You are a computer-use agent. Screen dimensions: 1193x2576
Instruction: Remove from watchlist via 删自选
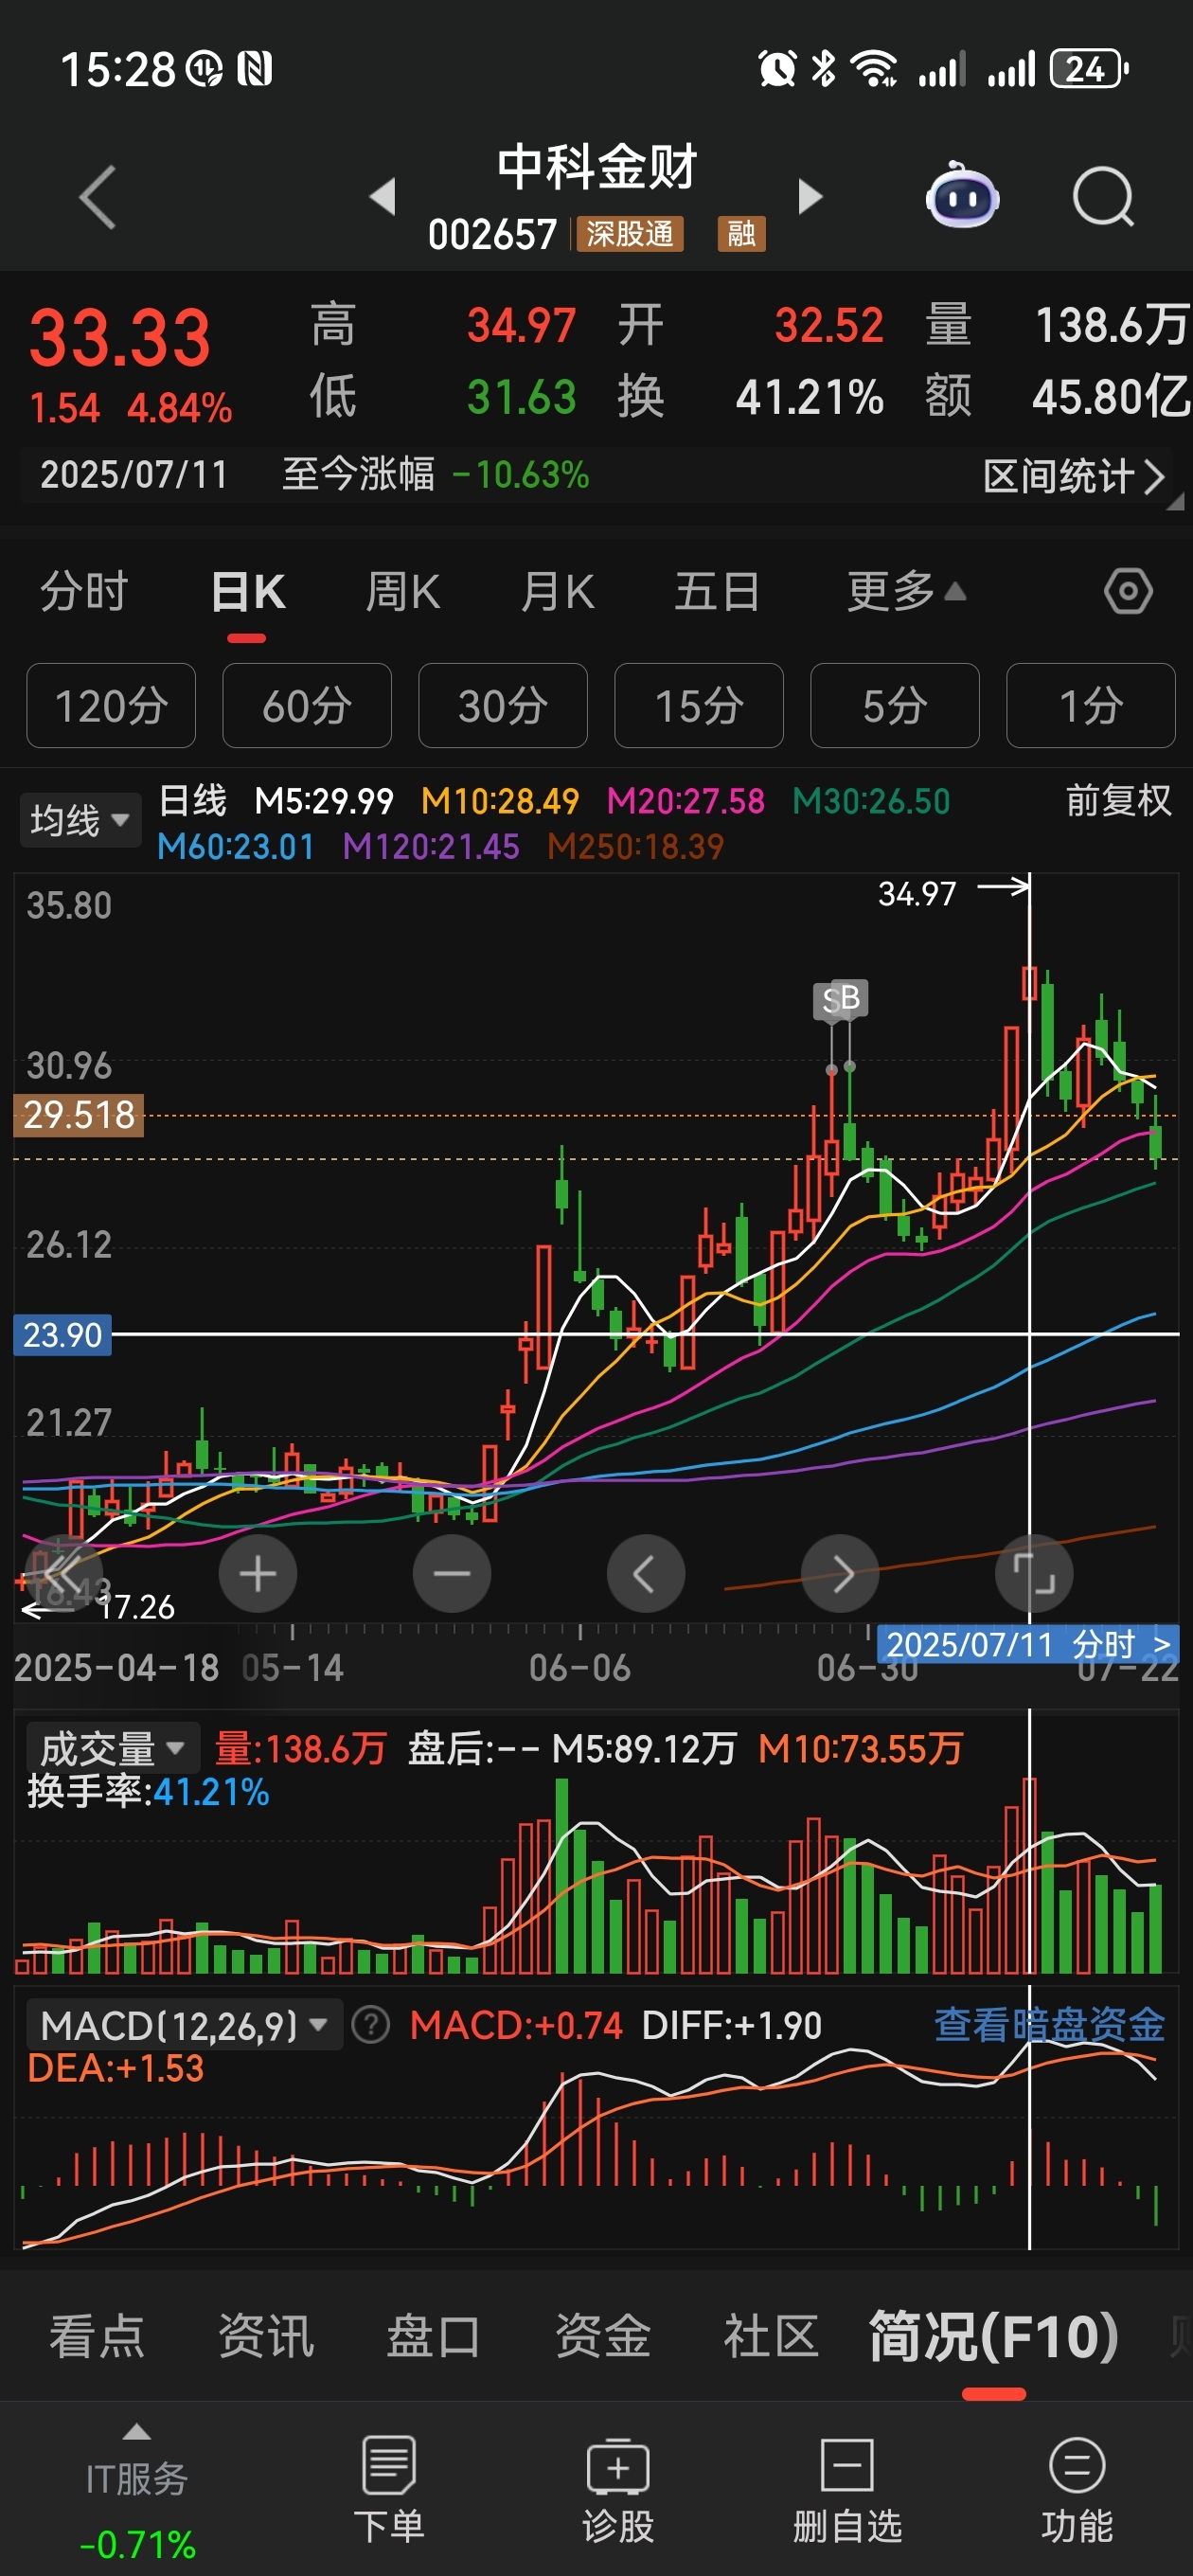tap(847, 2489)
